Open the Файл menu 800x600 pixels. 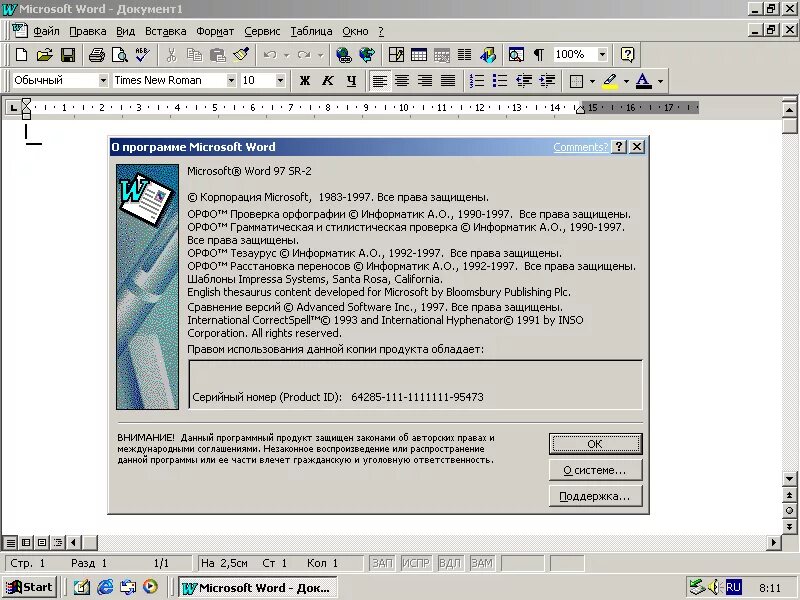46,31
